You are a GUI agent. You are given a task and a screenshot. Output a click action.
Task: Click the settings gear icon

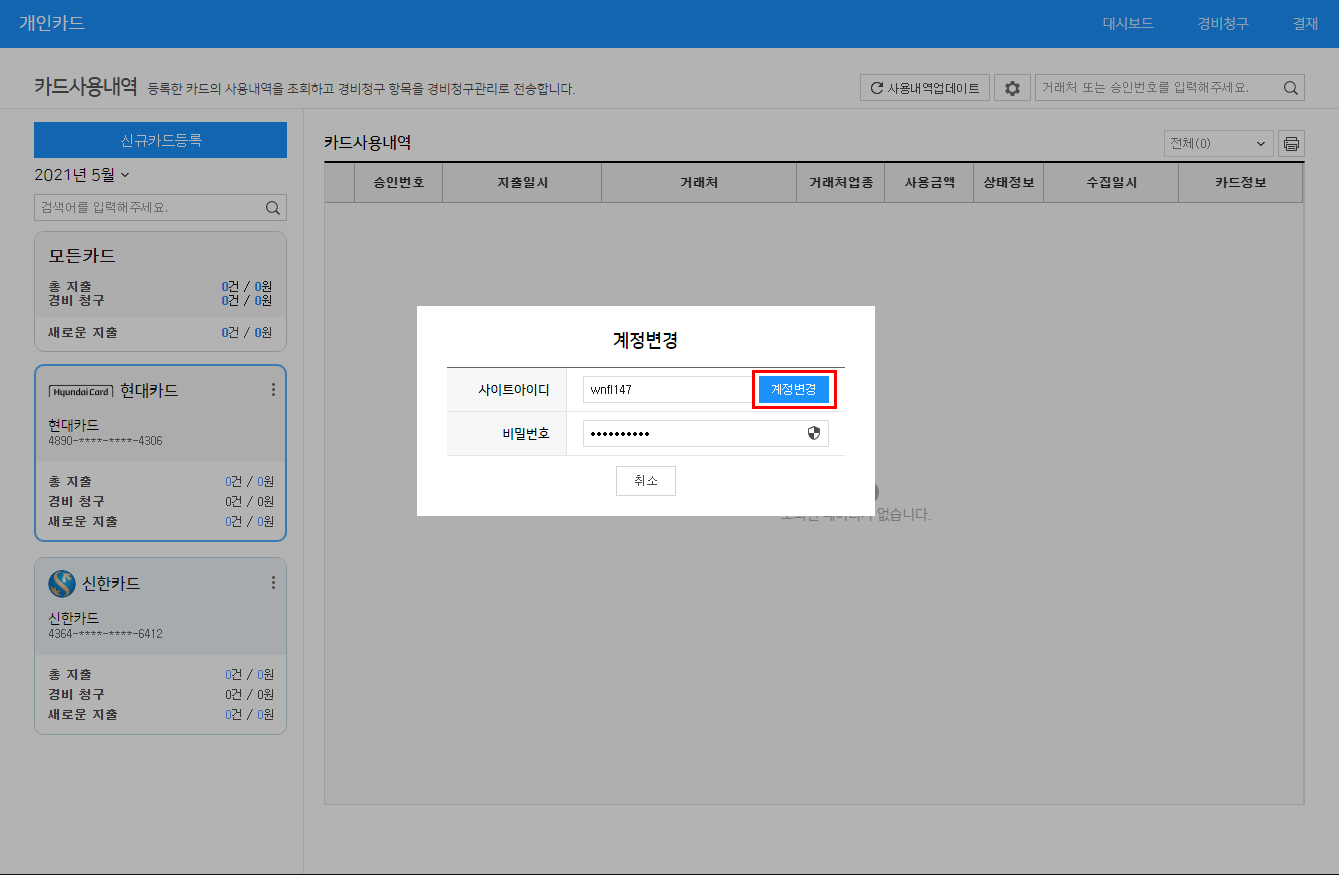[1012, 88]
